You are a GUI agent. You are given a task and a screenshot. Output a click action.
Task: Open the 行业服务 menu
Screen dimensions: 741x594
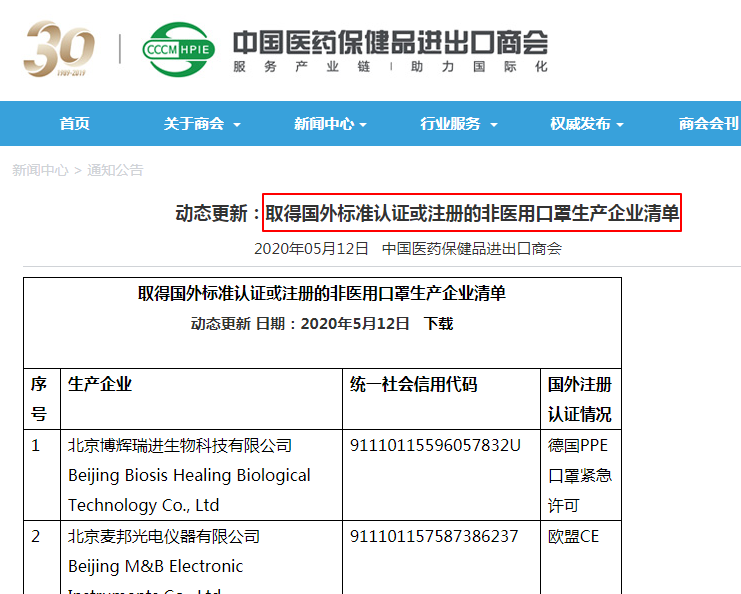[x=450, y=124]
